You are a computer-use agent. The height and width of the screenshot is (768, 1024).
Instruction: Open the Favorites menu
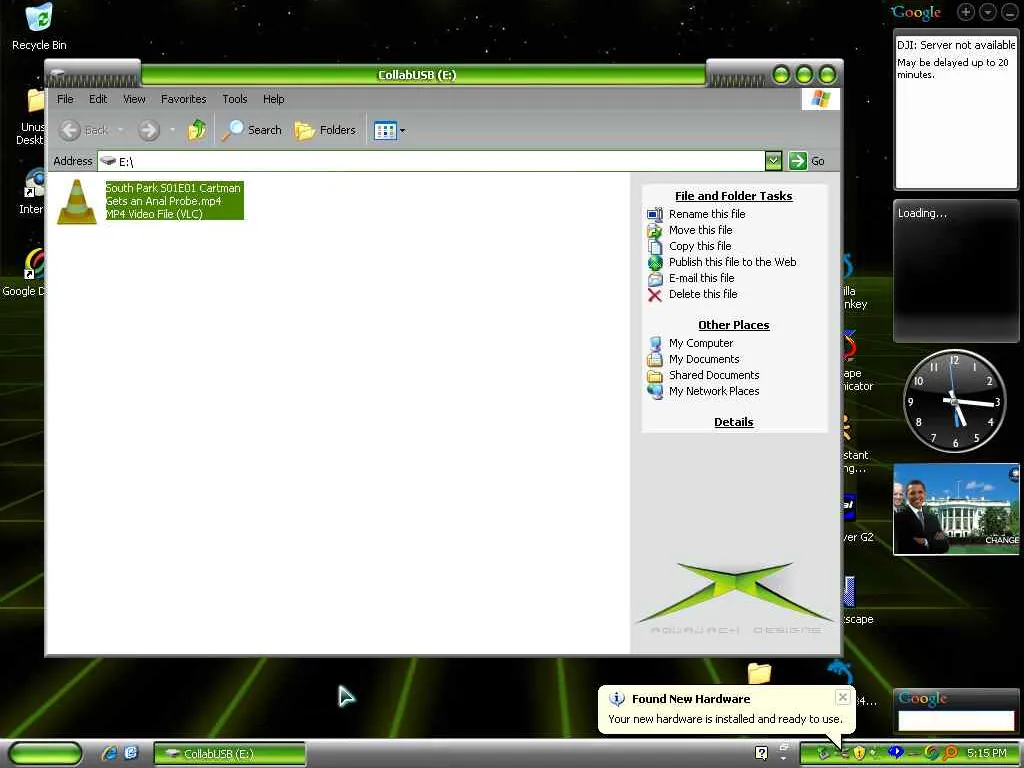(x=184, y=99)
